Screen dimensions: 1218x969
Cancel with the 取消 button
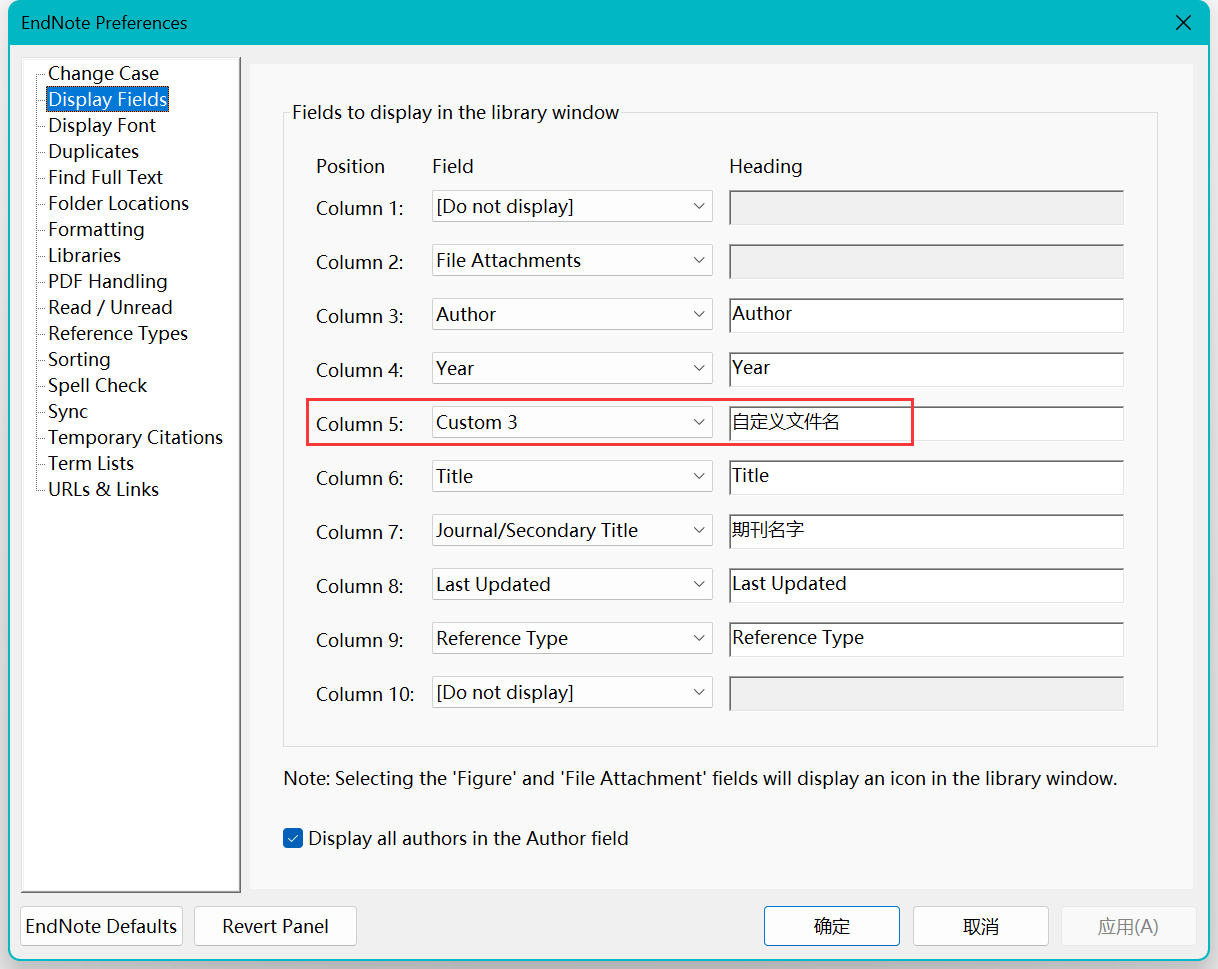click(981, 926)
